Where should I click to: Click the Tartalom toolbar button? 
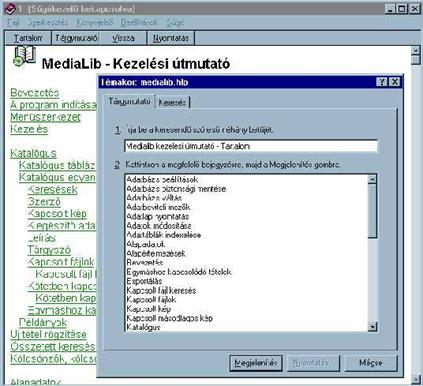[28, 38]
